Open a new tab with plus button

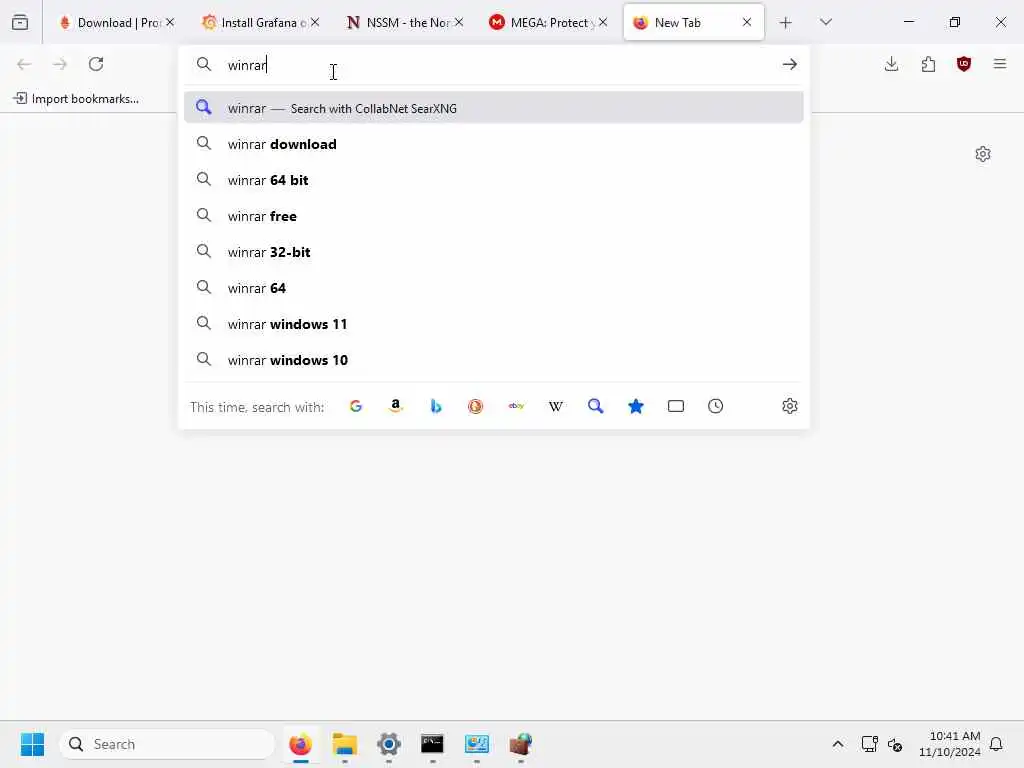pos(786,23)
